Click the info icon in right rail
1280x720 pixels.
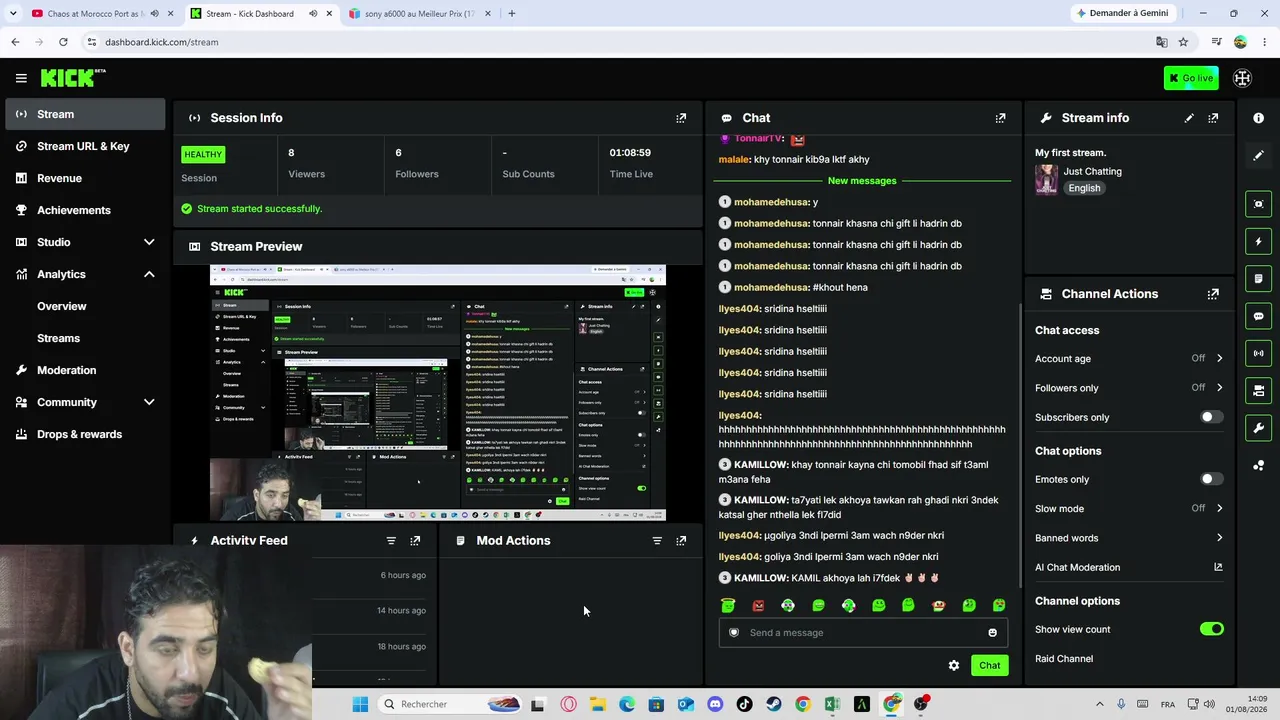click(1258, 118)
